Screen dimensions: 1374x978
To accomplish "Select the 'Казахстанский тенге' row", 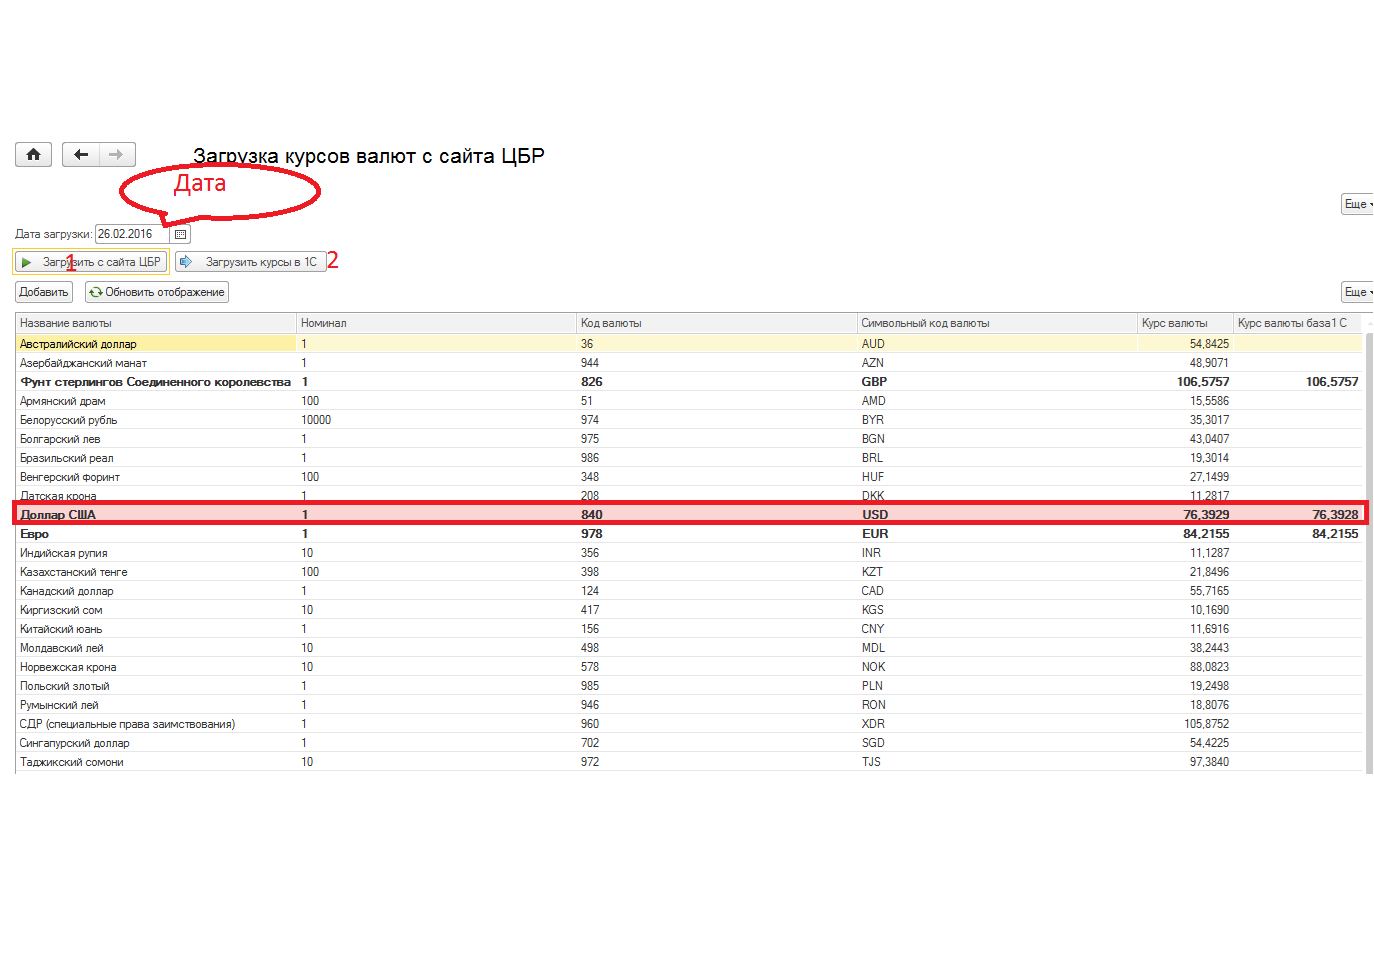I will (x=689, y=572).
